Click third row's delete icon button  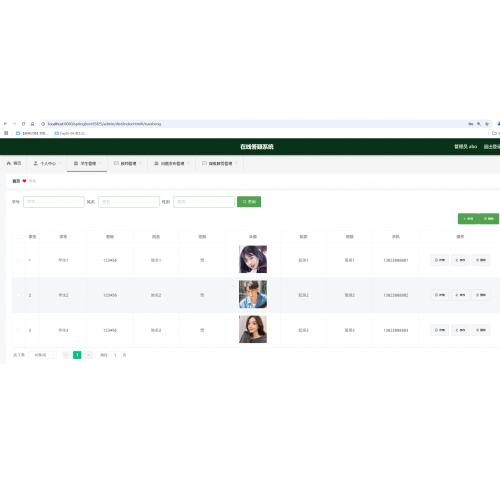coord(481,330)
